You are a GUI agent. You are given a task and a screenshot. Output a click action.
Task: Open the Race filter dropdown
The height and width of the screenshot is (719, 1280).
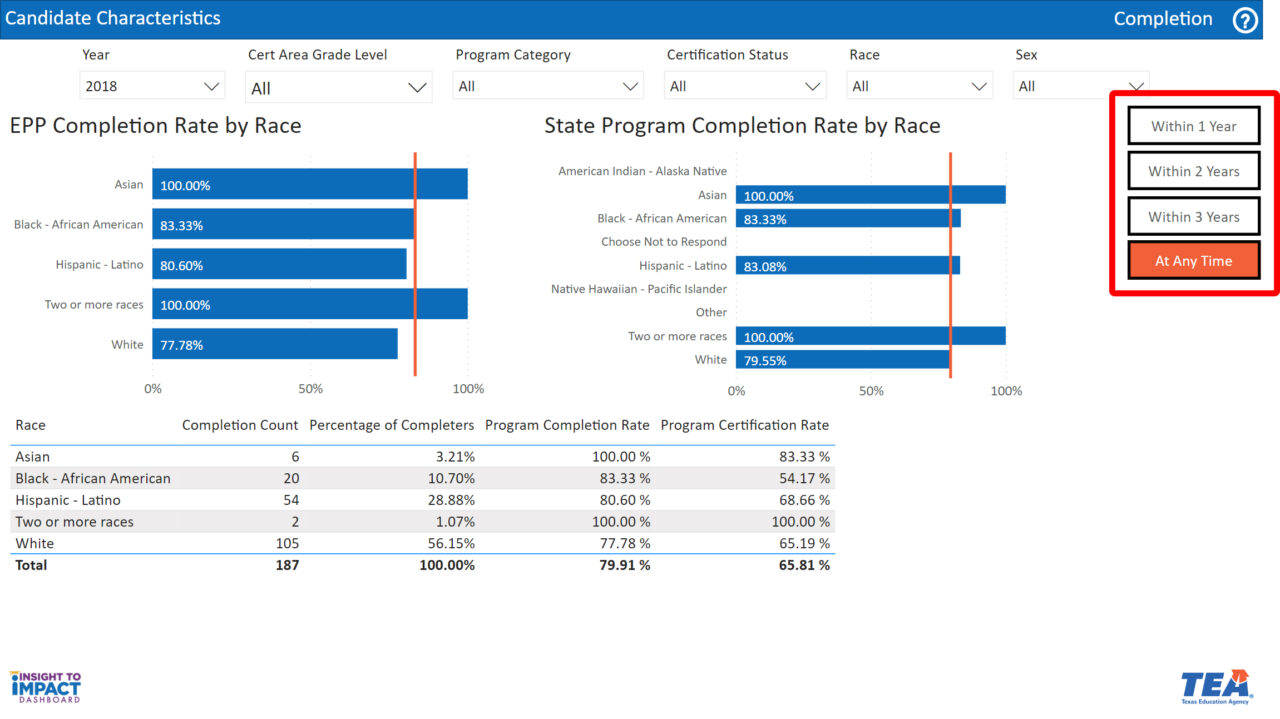click(x=920, y=86)
